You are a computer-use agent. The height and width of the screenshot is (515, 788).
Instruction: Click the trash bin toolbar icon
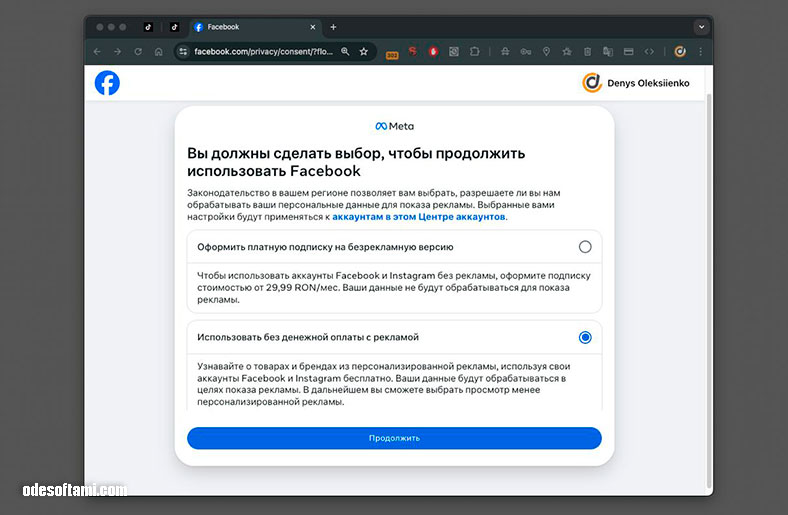(x=587, y=51)
